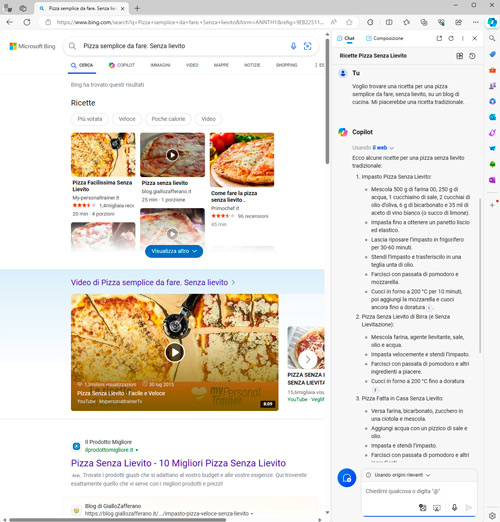Open new browser tab plus button

(137, 9)
